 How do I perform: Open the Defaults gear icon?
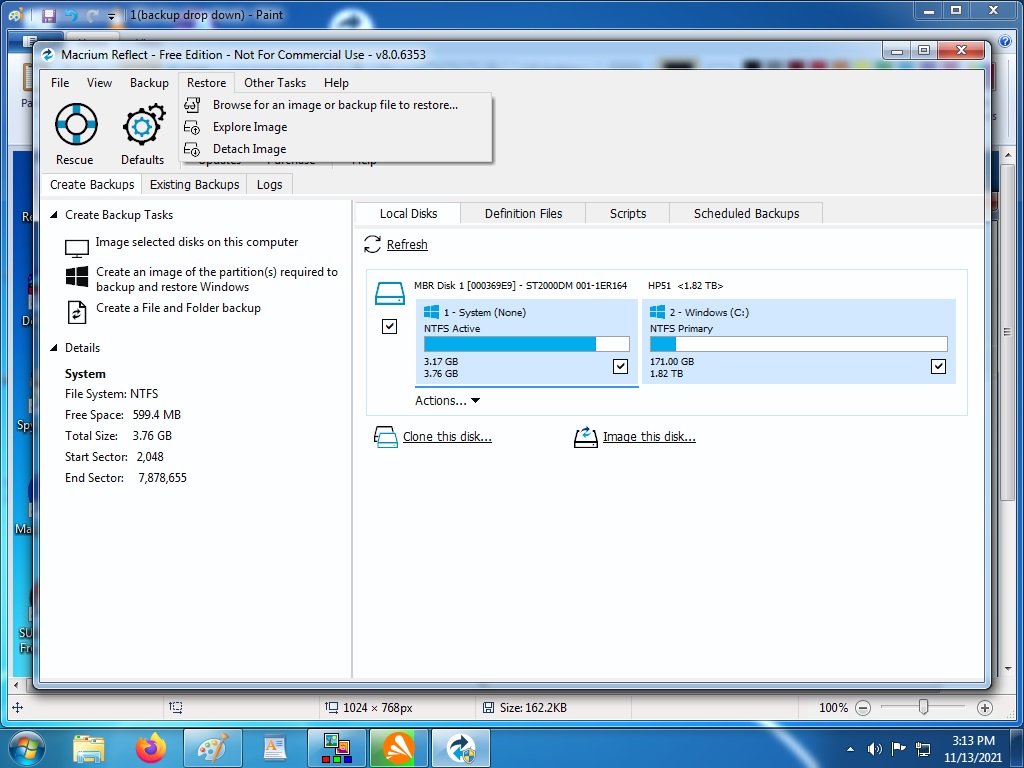[x=143, y=123]
